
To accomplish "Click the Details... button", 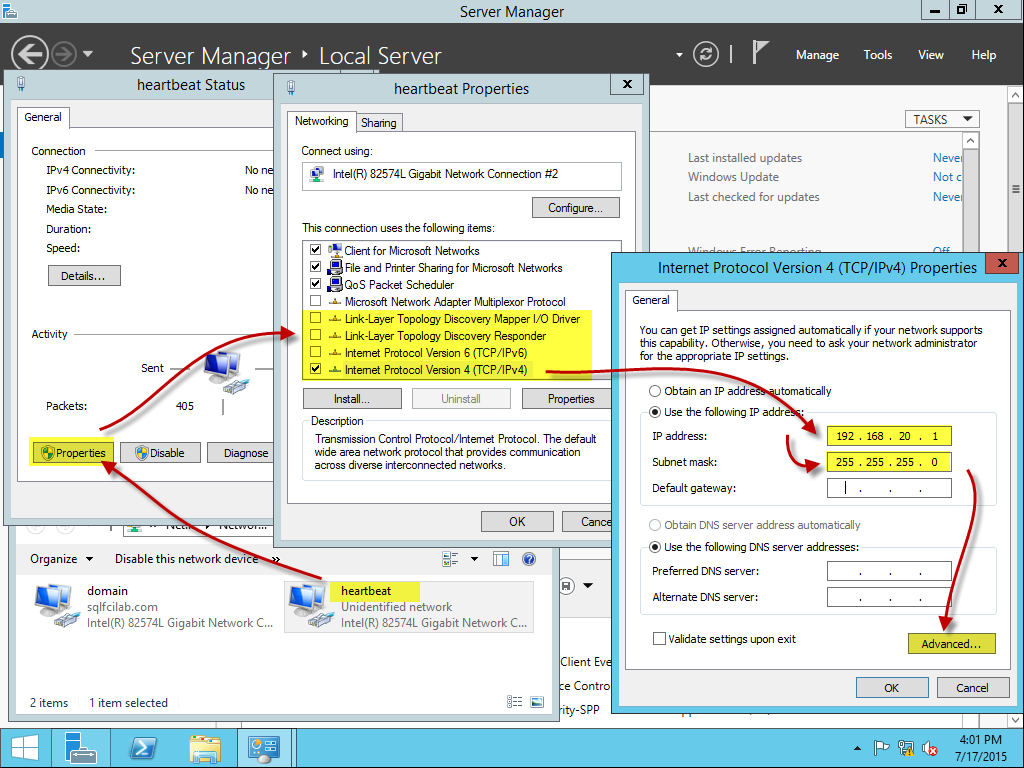I will pyautogui.click(x=84, y=276).
